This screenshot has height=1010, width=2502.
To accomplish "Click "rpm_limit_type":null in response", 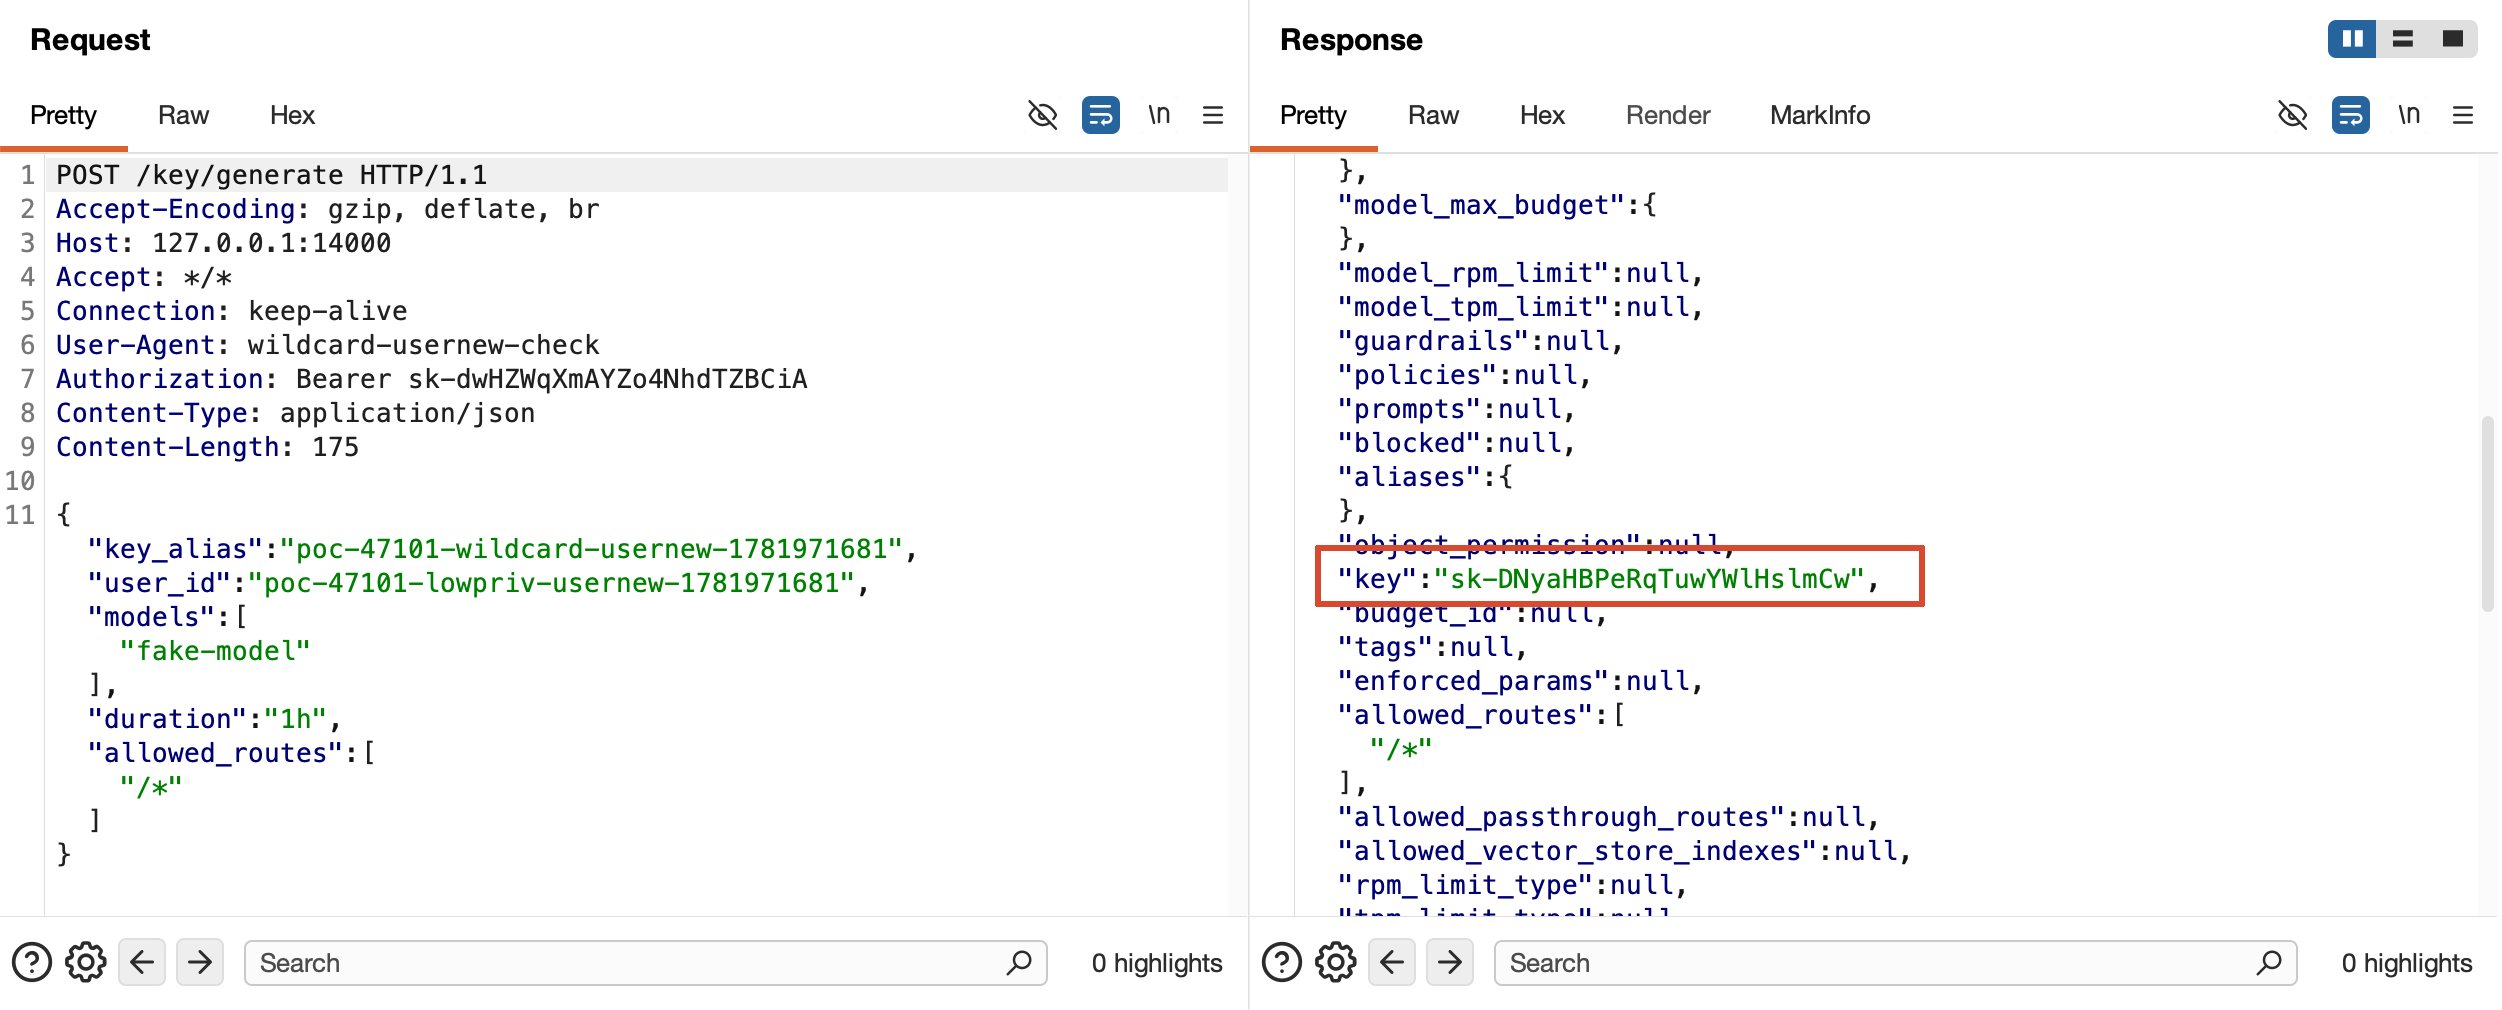I will tap(1512, 885).
